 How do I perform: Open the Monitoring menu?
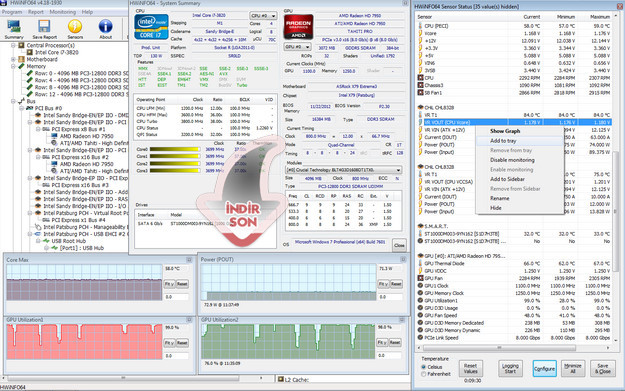click(x=63, y=12)
